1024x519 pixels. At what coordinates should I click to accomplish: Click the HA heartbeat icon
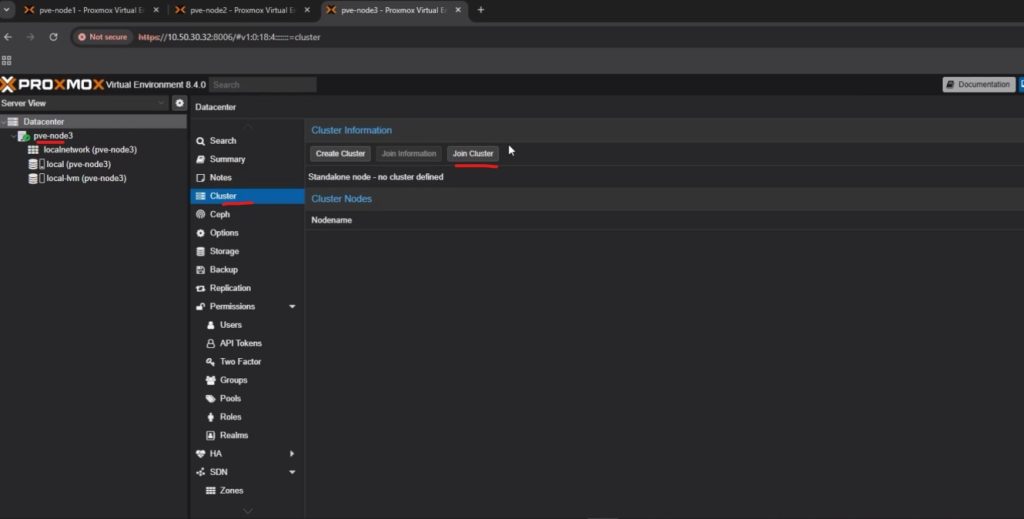[x=200, y=454]
